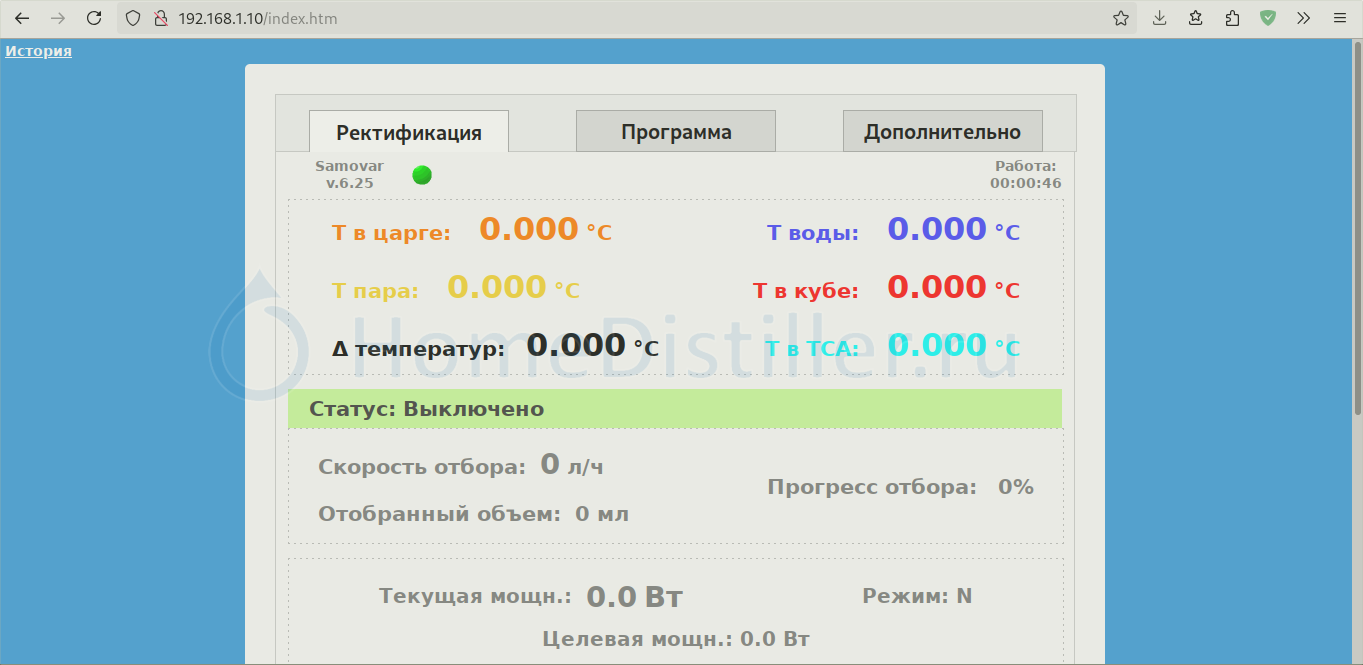Select the Дополнительно tab
This screenshot has height=665, width=1363.
942,132
